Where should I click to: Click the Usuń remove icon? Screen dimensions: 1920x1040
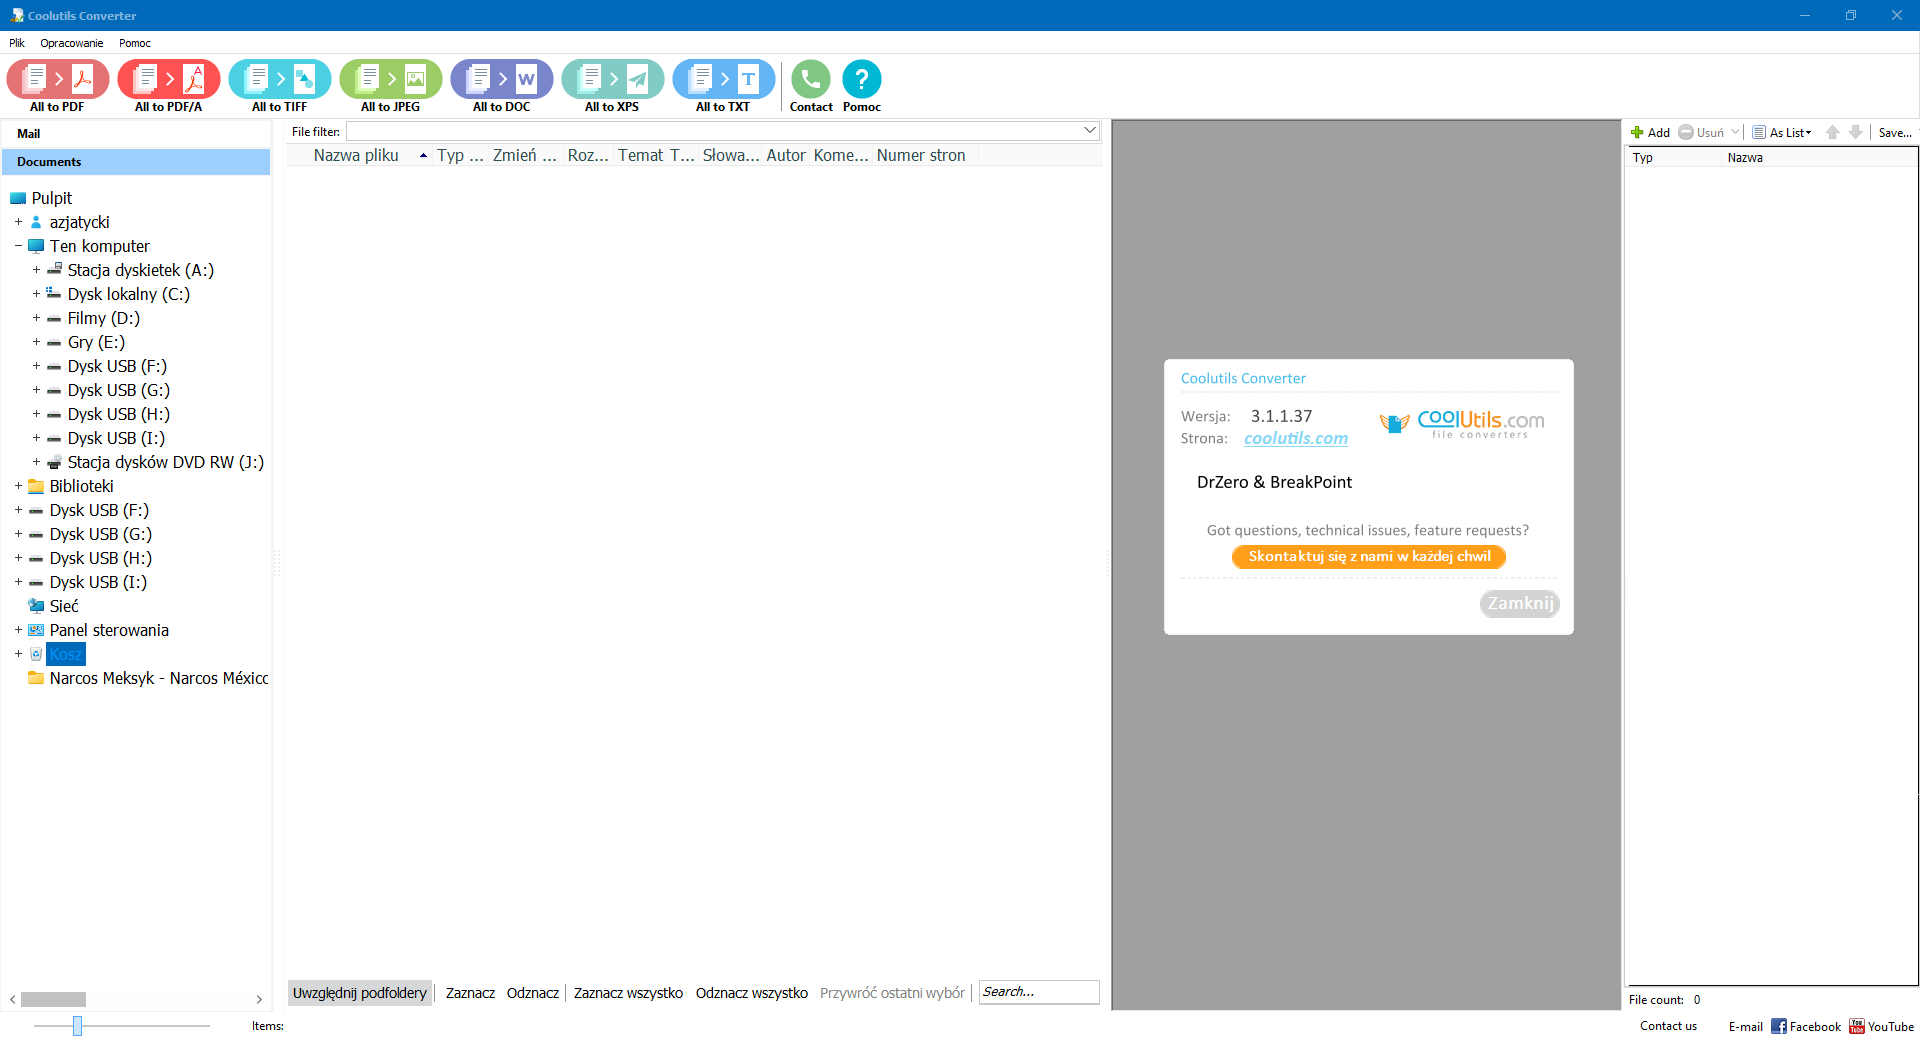tap(1686, 132)
